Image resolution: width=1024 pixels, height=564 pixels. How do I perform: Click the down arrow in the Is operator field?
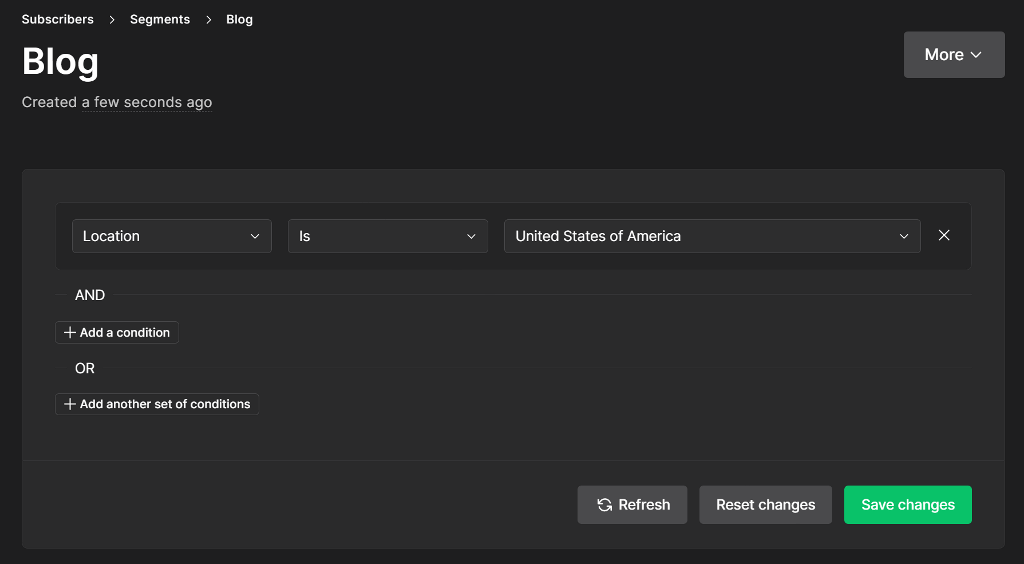471,237
